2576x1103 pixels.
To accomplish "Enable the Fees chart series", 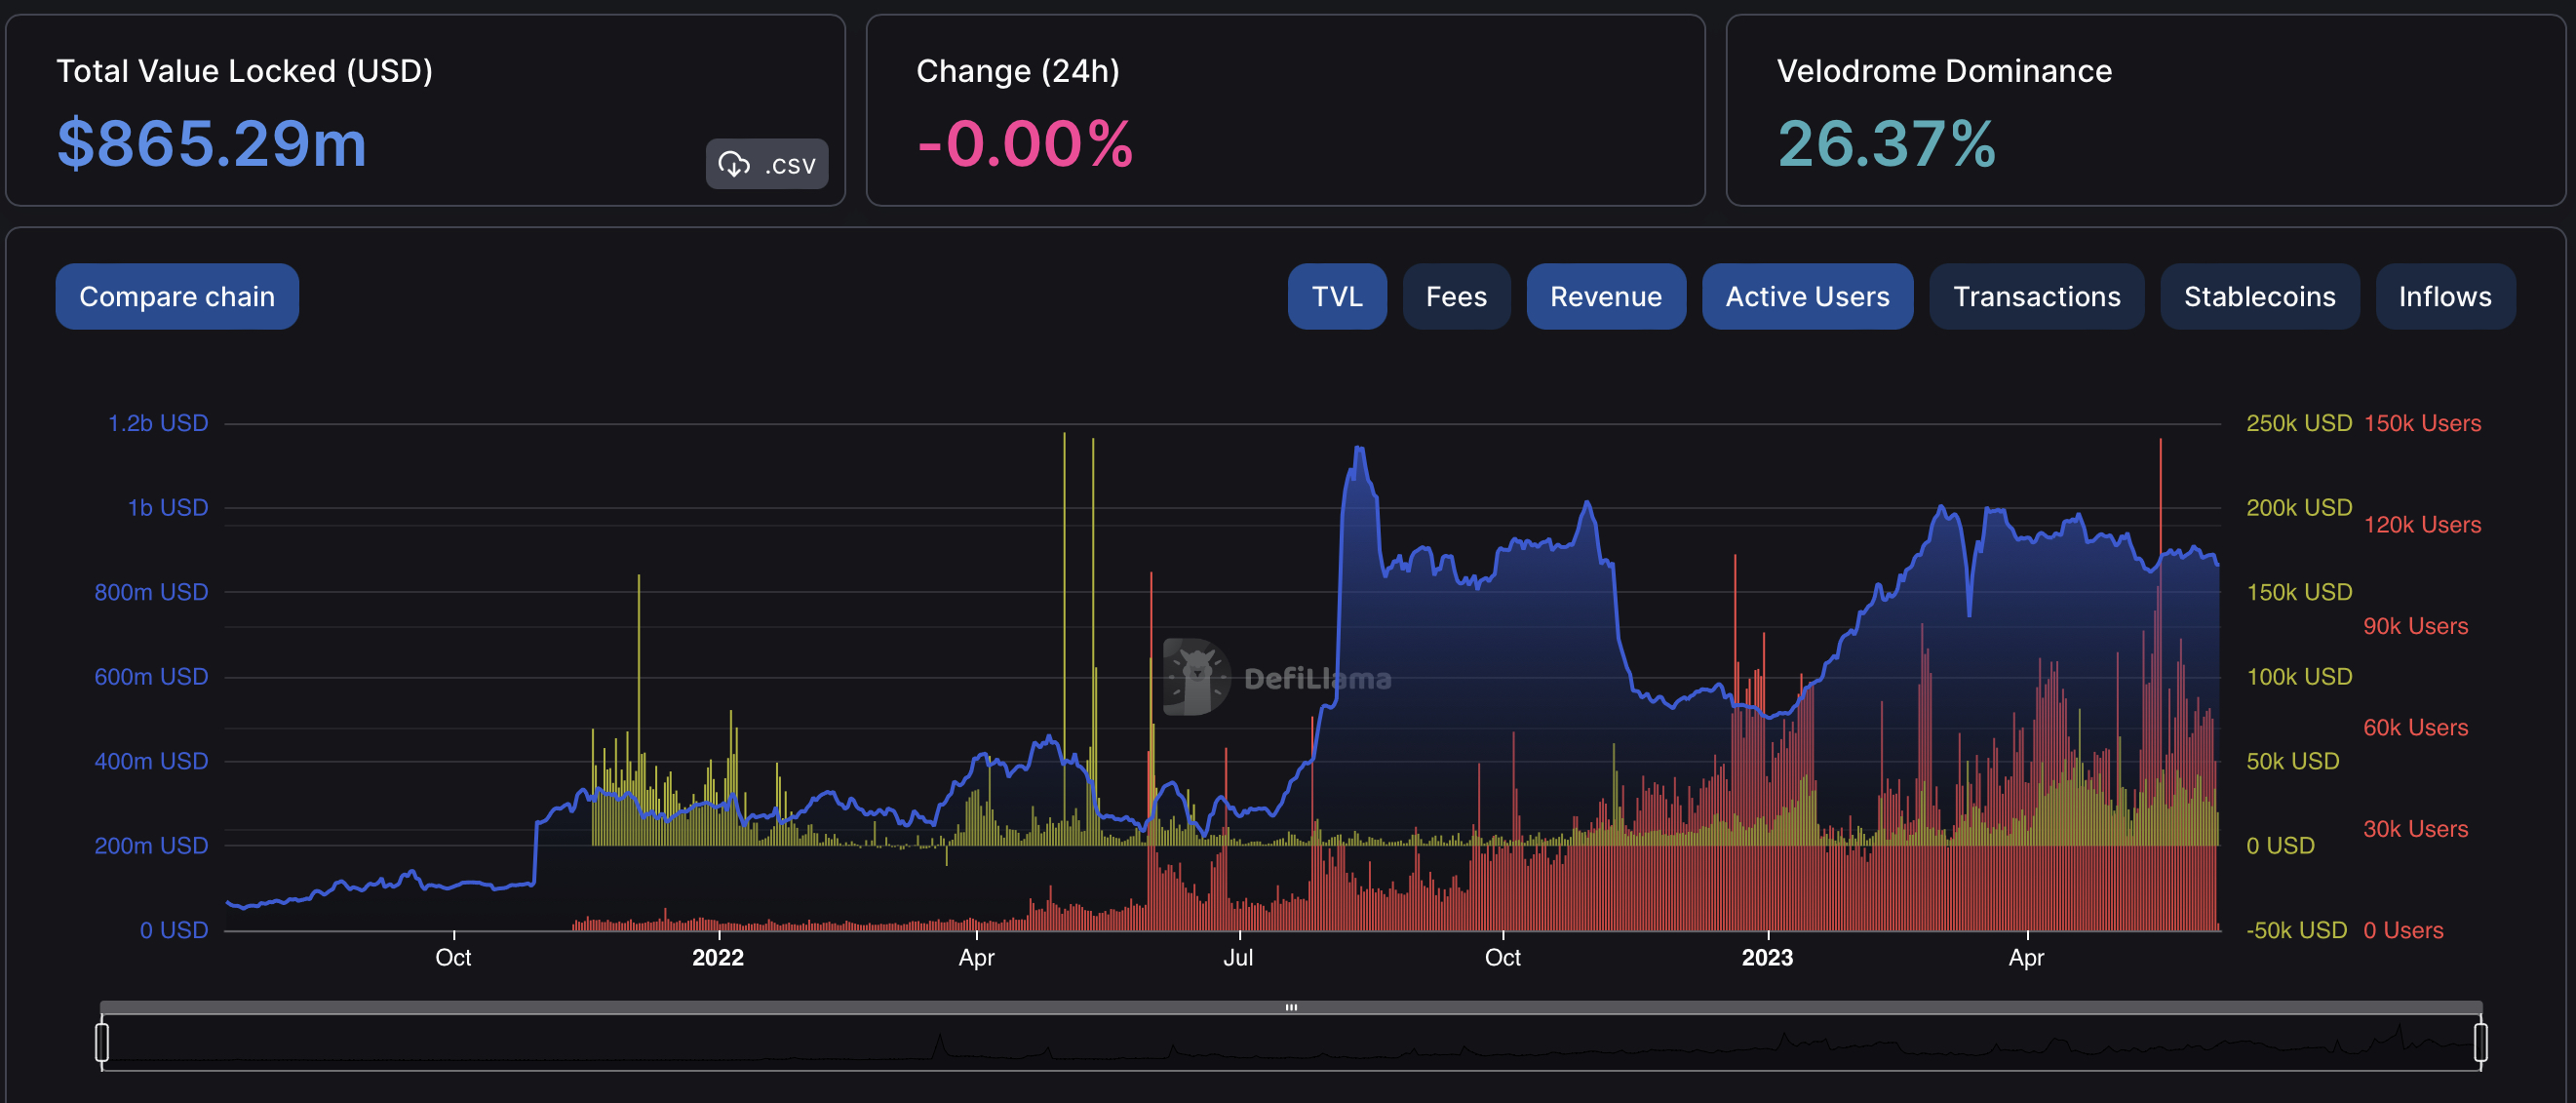I will coord(1456,297).
